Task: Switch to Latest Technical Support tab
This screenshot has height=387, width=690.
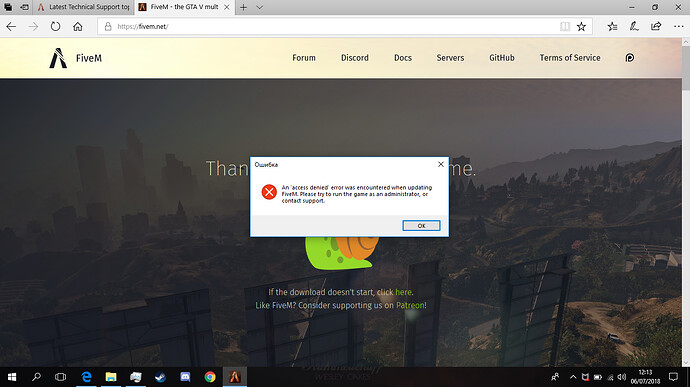Action: [83, 7]
